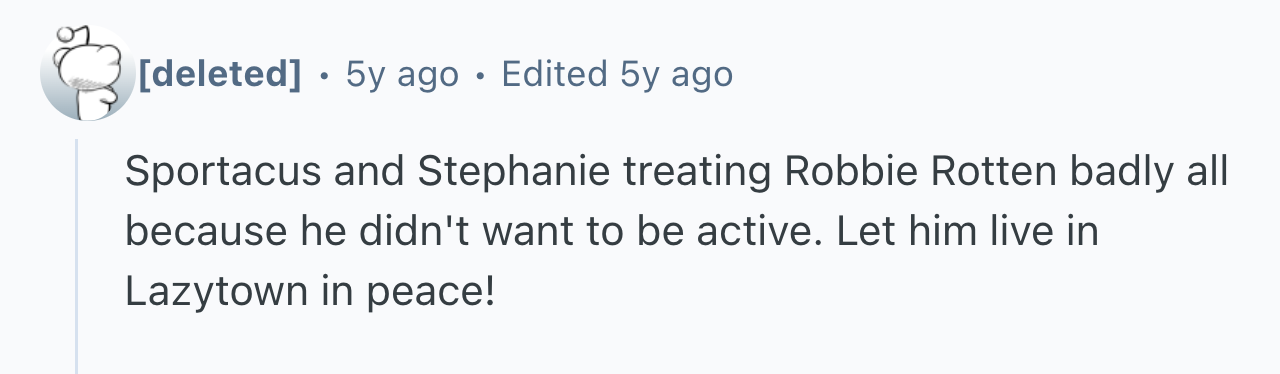Collapse the comment using the vertical thread line
This screenshot has height=374, width=1280.
pos(77,256)
